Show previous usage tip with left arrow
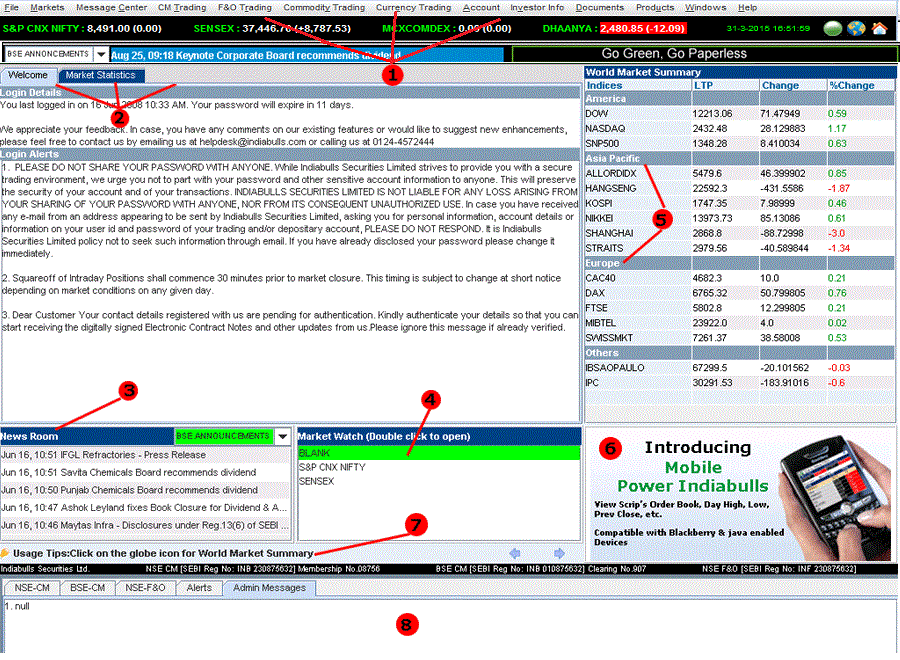The height and width of the screenshot is (660, 900). pyautogui.click(x=516, y=553)
